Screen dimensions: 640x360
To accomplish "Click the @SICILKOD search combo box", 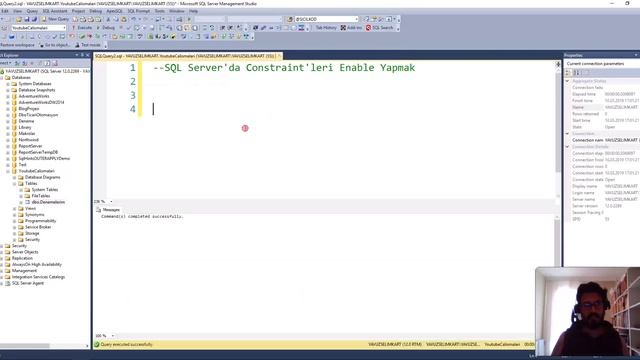I will 326,19.
